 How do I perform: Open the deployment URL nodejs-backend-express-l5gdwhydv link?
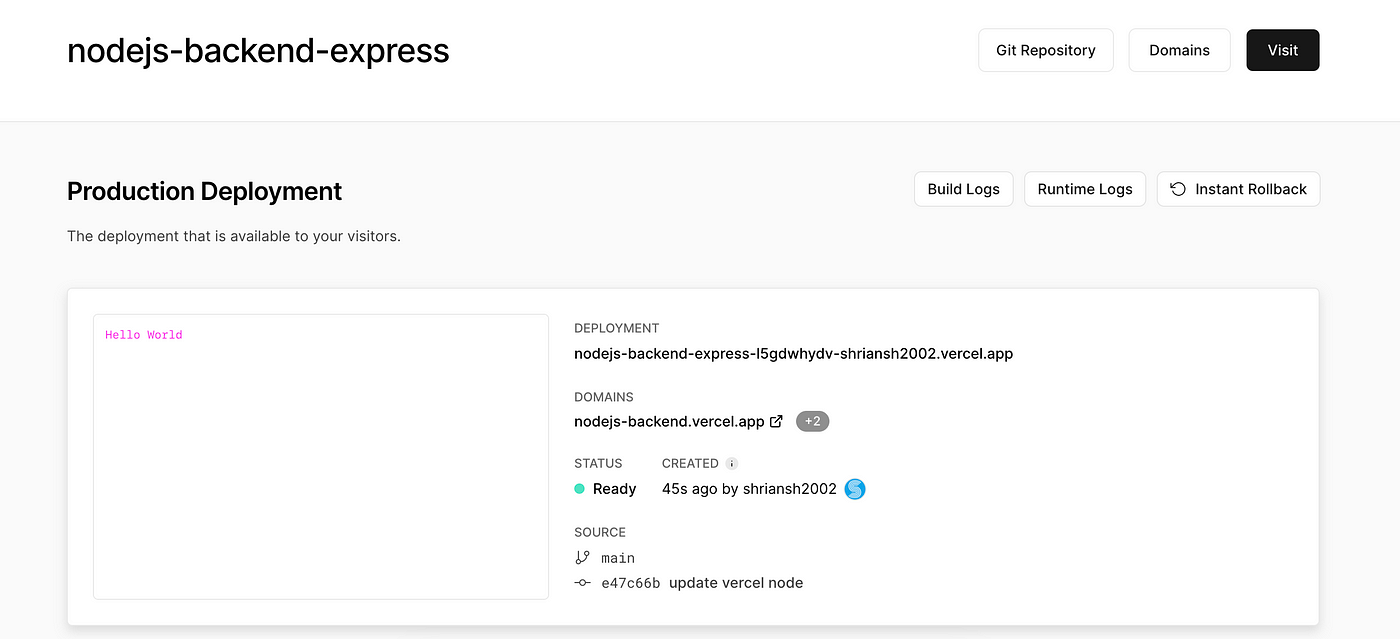click(794, 353)
